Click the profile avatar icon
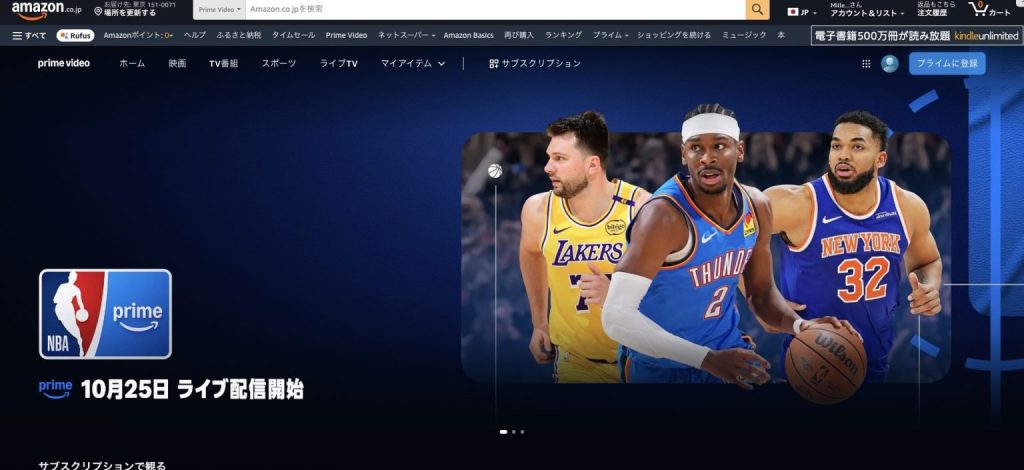The width and height of the screenshot is (1024, 470). [x=889, y=63]
